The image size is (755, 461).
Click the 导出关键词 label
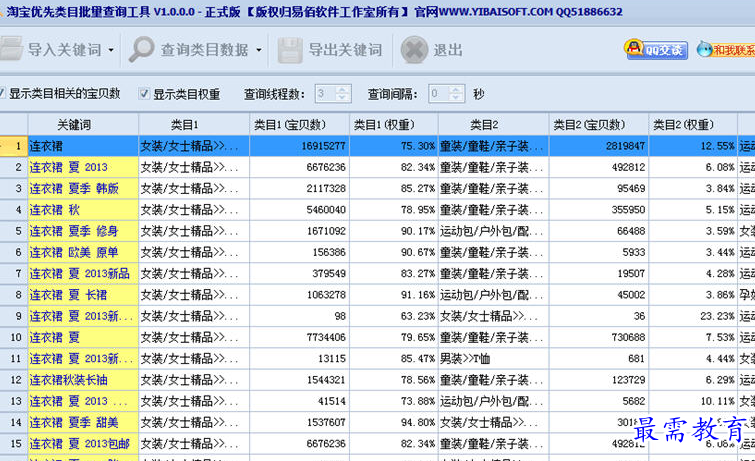tap(345, 50)
